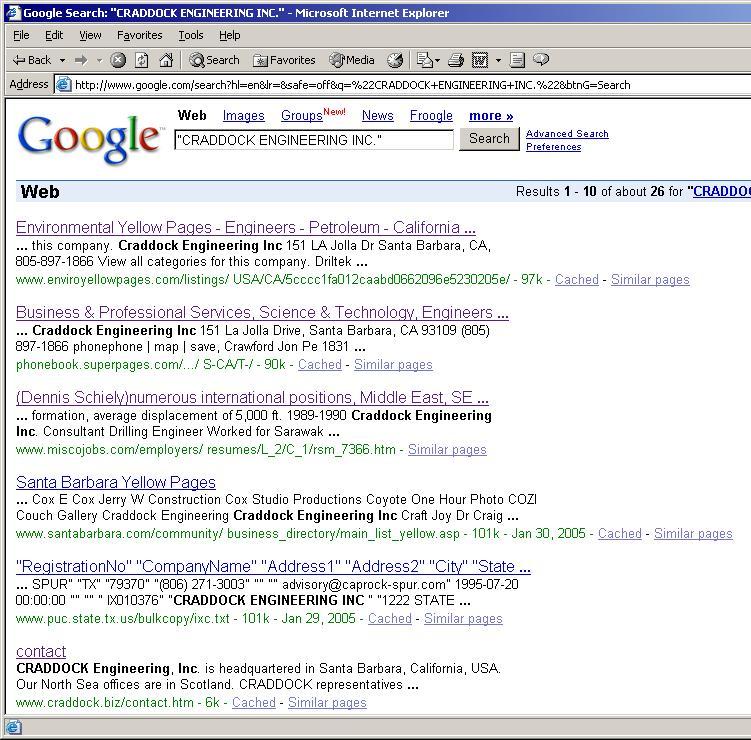Click the IE icon in title bar
The image size is (751, 740).
(x=12, y=12)
